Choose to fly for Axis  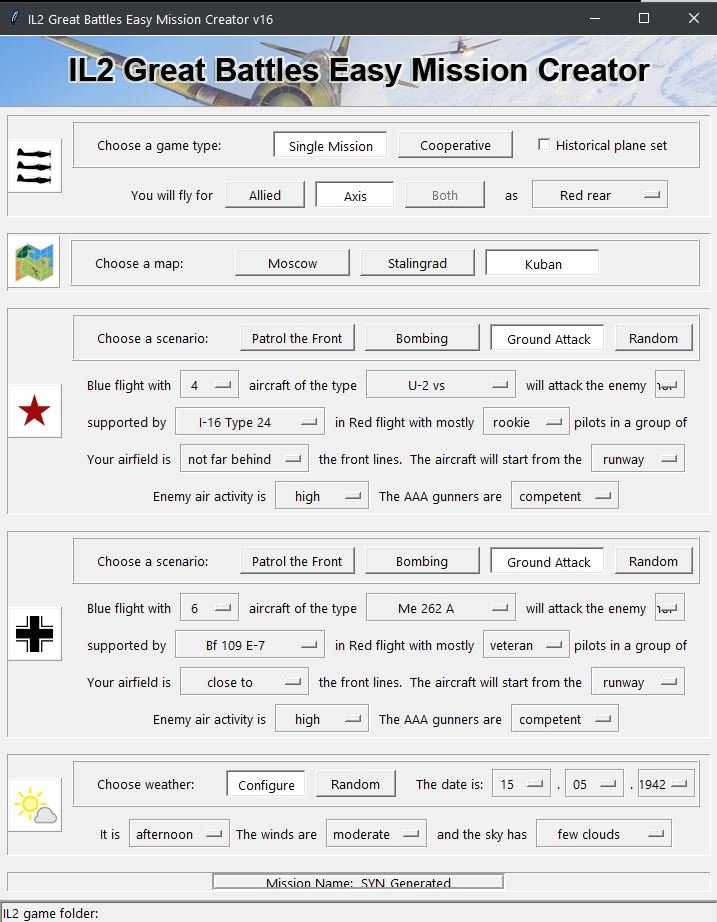tap(355, 195)
